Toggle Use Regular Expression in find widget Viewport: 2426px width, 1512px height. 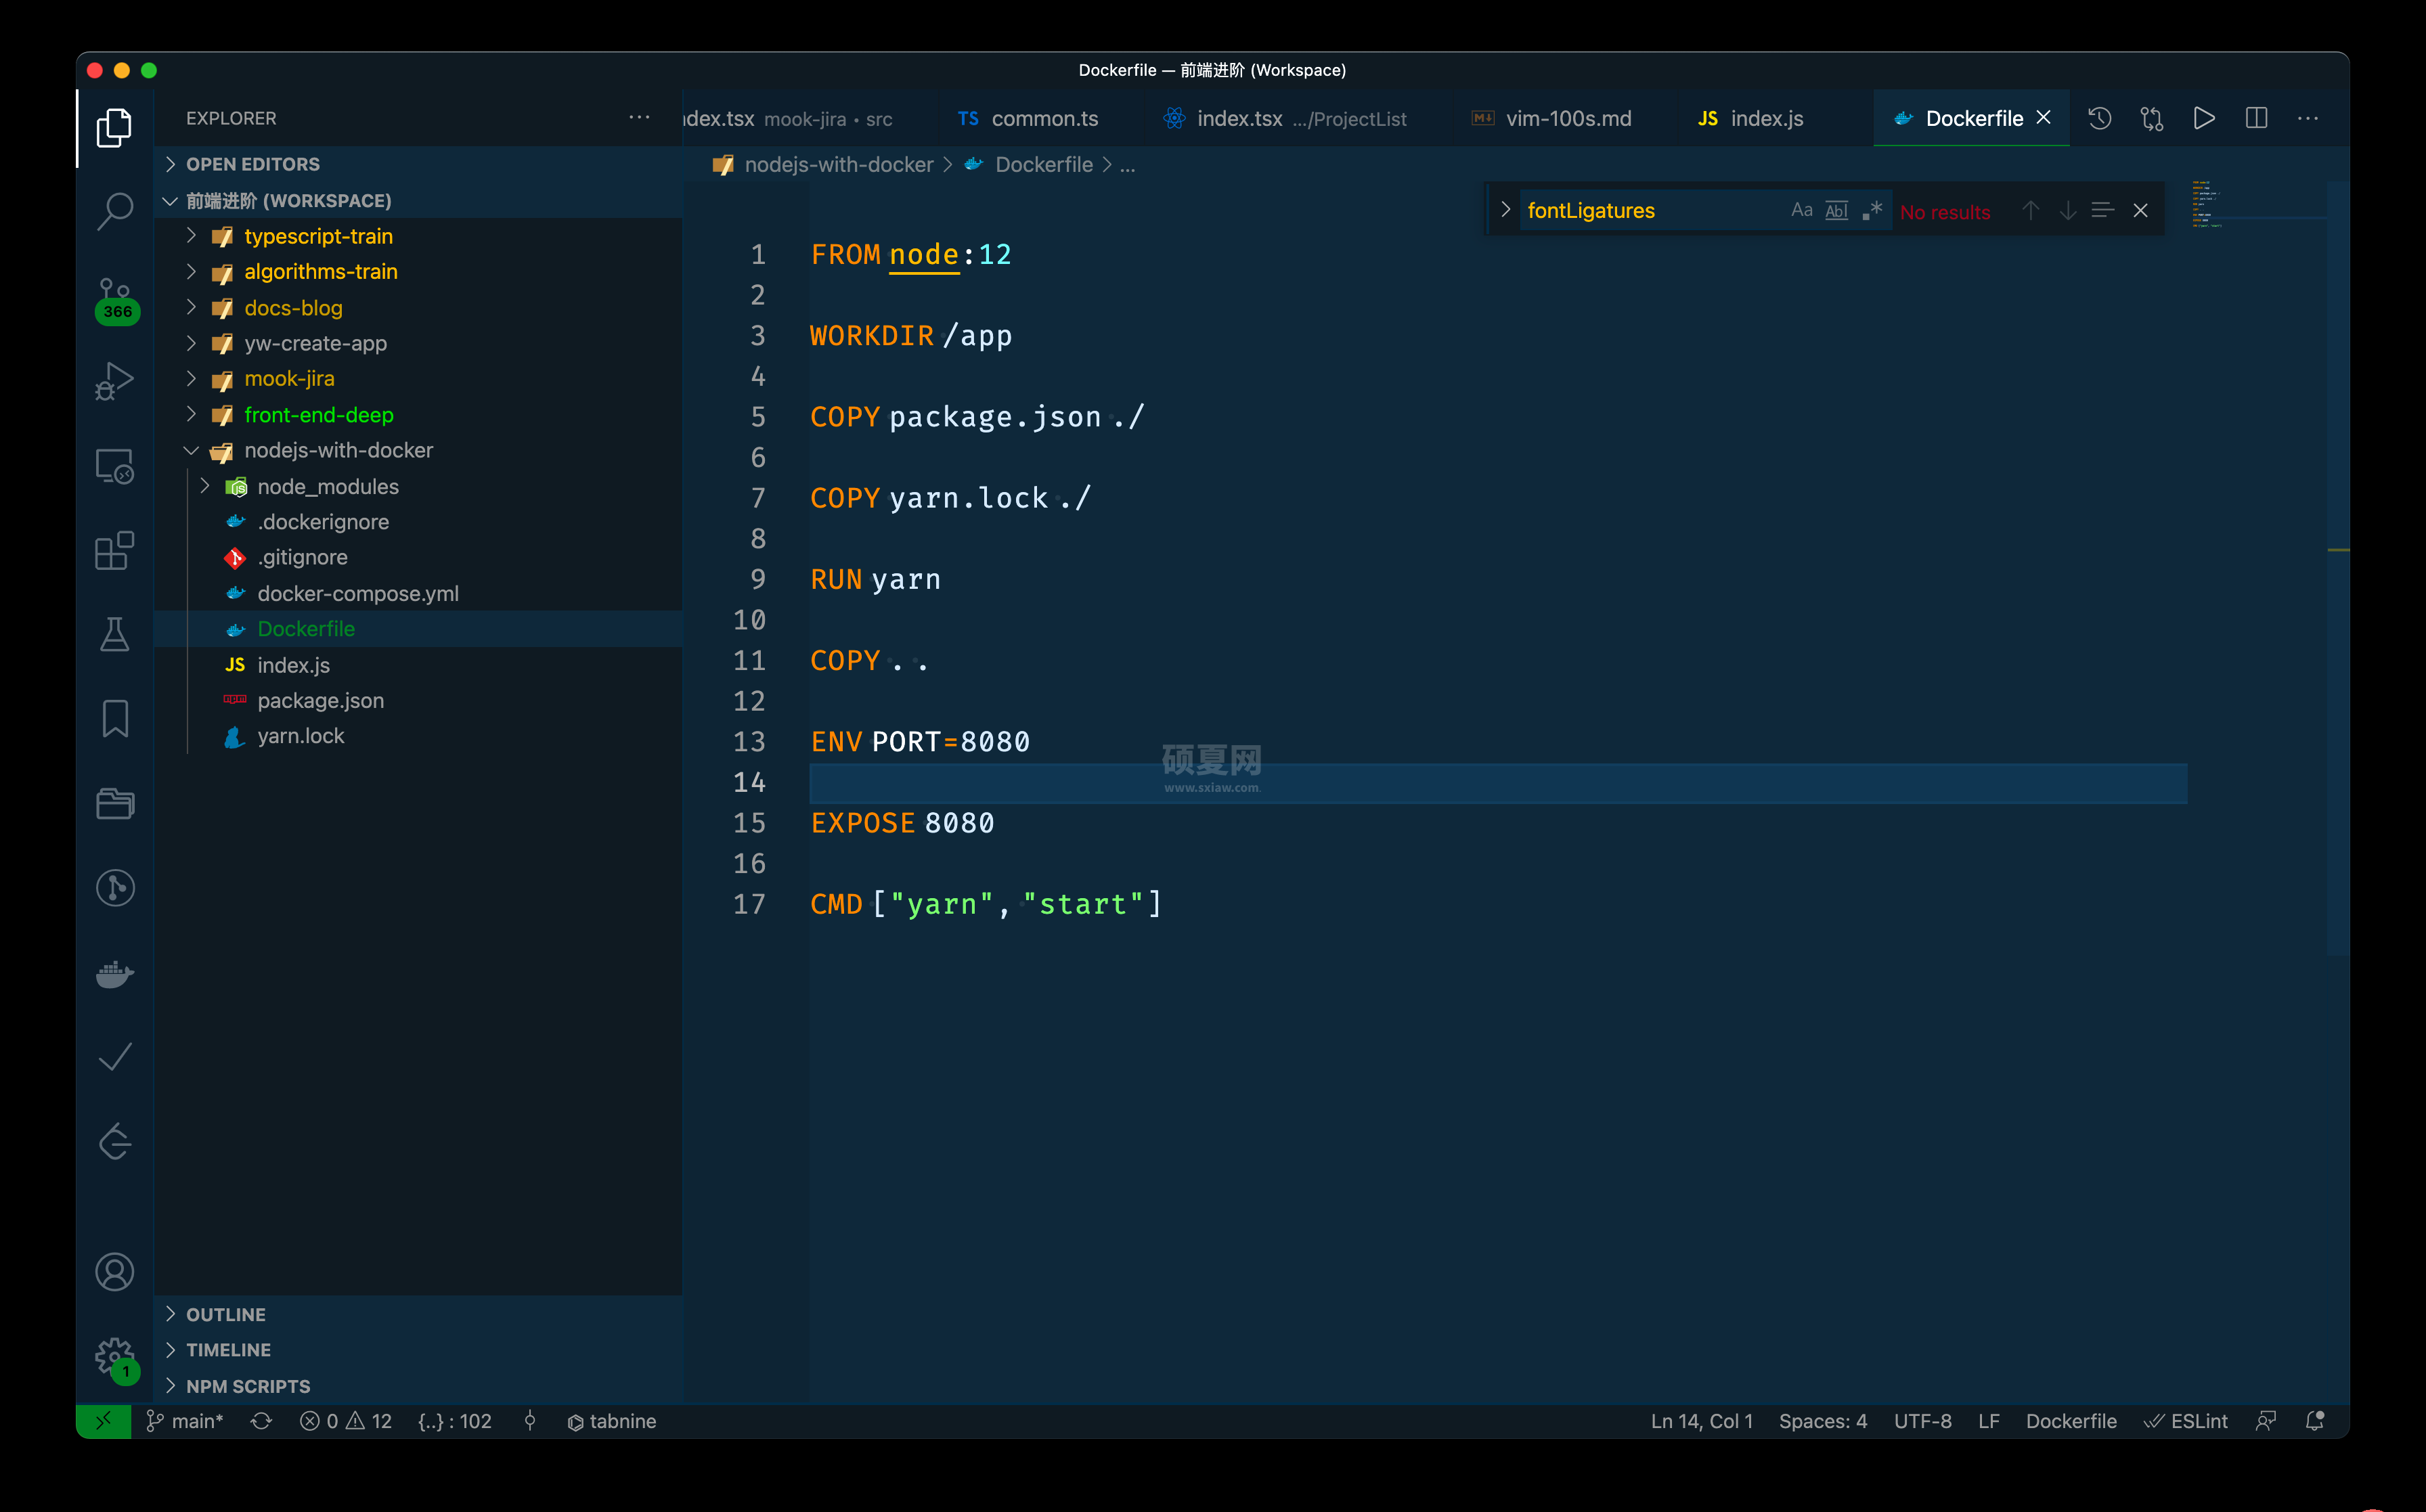[x=1872, y=210]
